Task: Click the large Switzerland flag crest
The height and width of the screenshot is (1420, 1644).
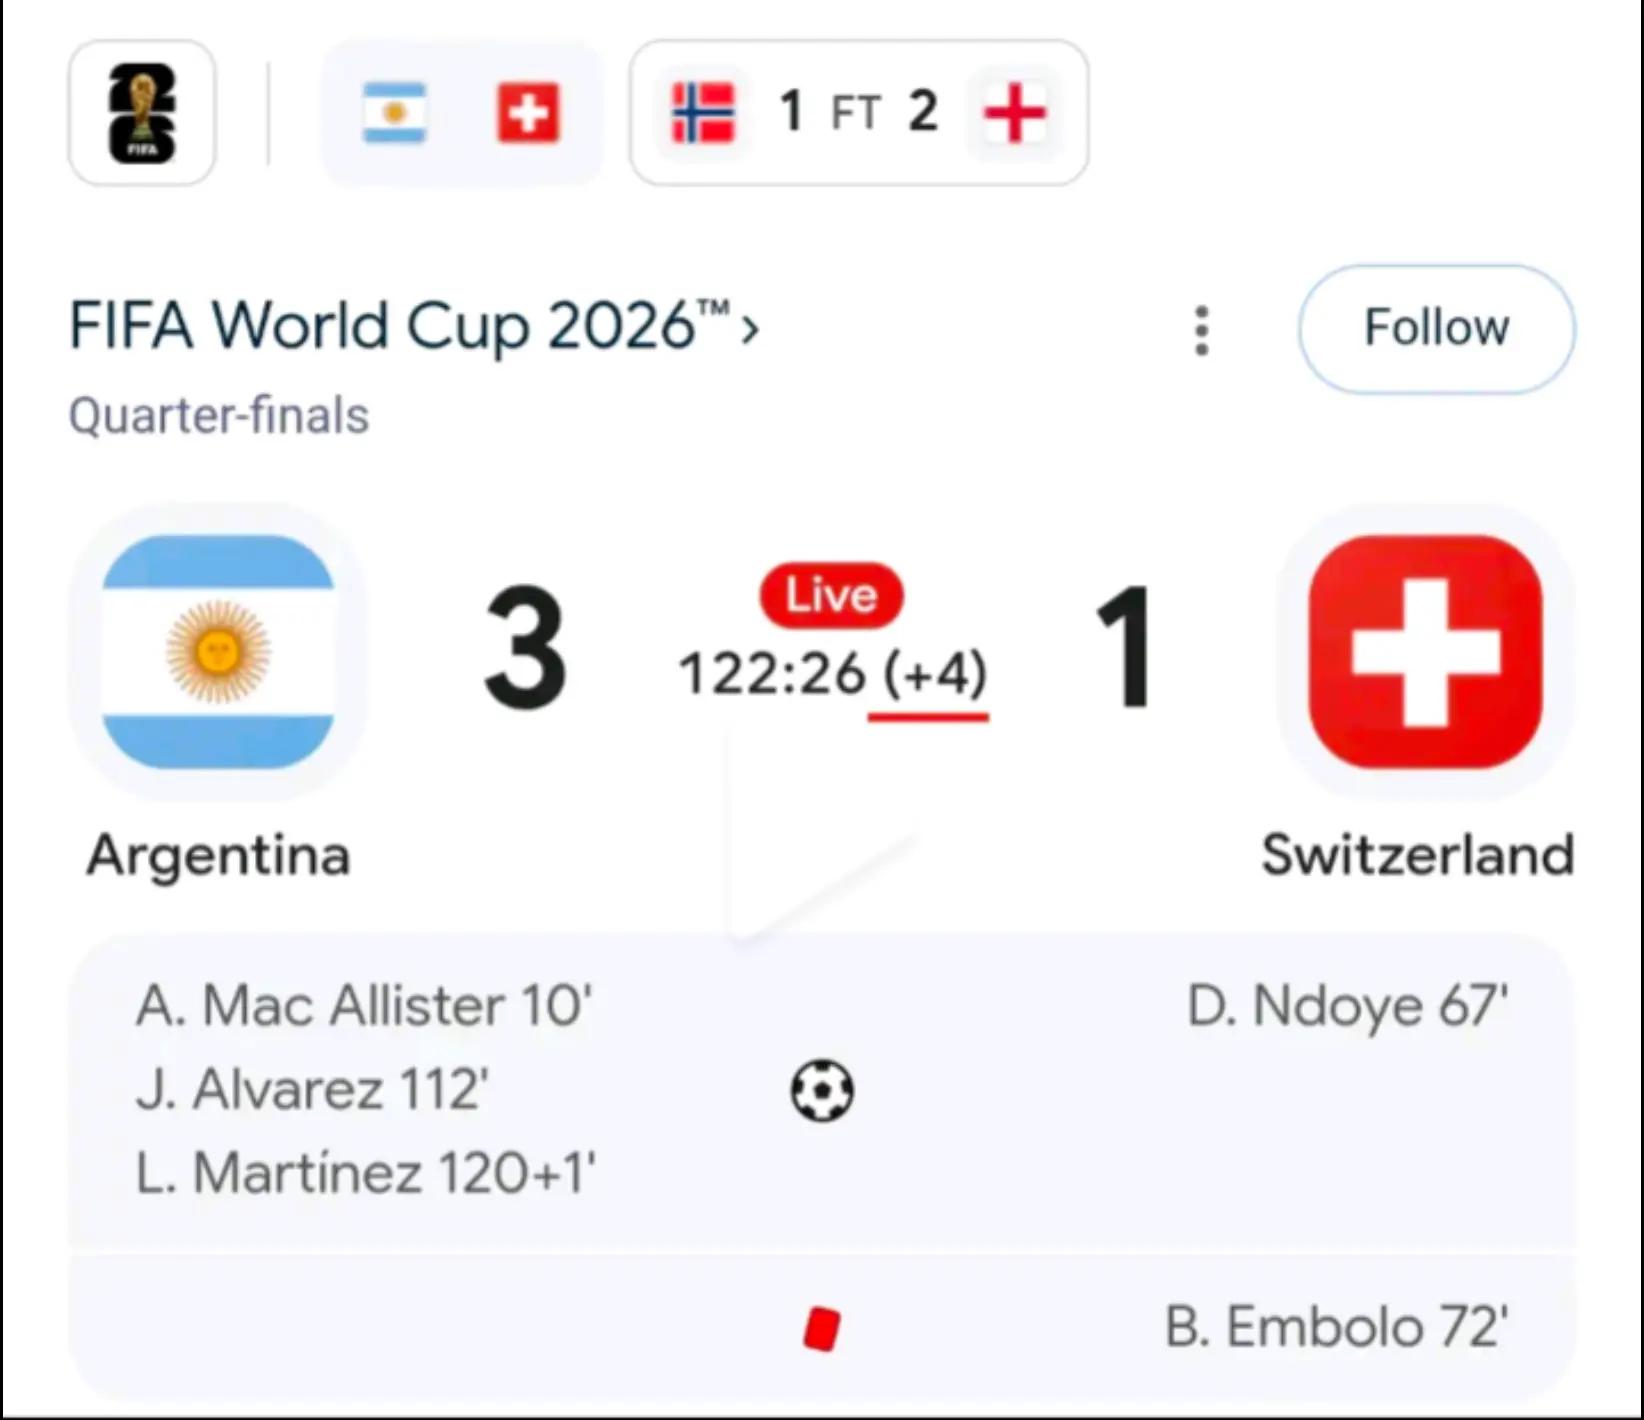Action: point(1425,652)
